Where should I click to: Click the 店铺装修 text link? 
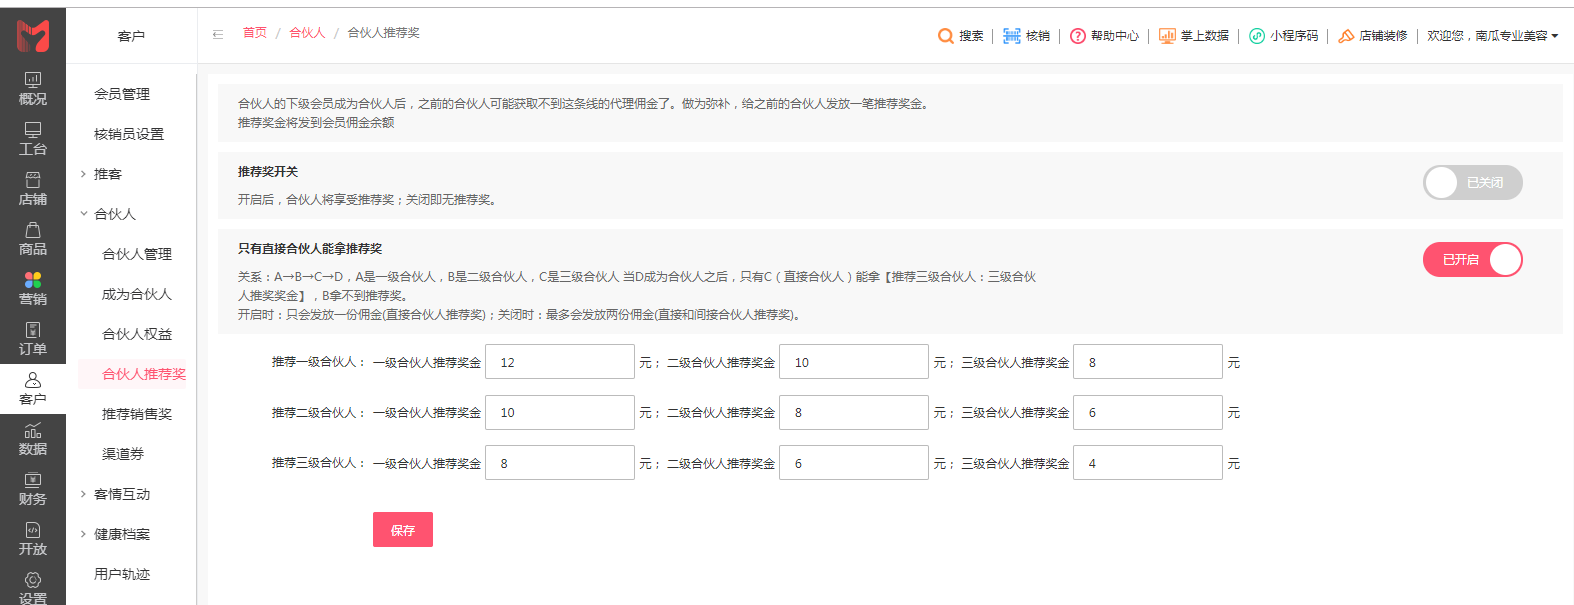[1383, 36]
